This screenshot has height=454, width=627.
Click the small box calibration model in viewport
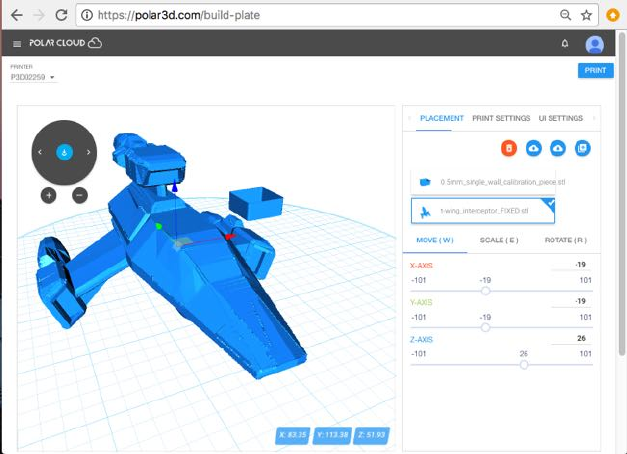(x=256, y=203)
